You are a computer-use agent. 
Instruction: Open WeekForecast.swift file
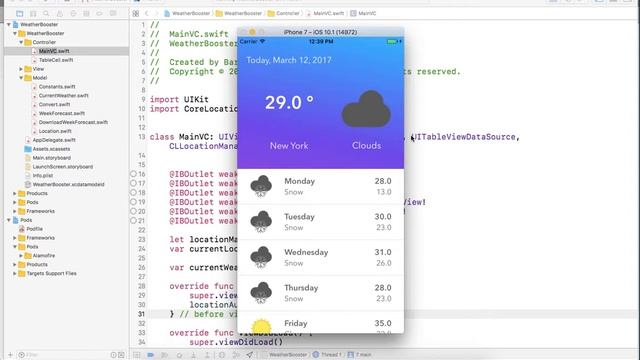[x=62, y=113]
